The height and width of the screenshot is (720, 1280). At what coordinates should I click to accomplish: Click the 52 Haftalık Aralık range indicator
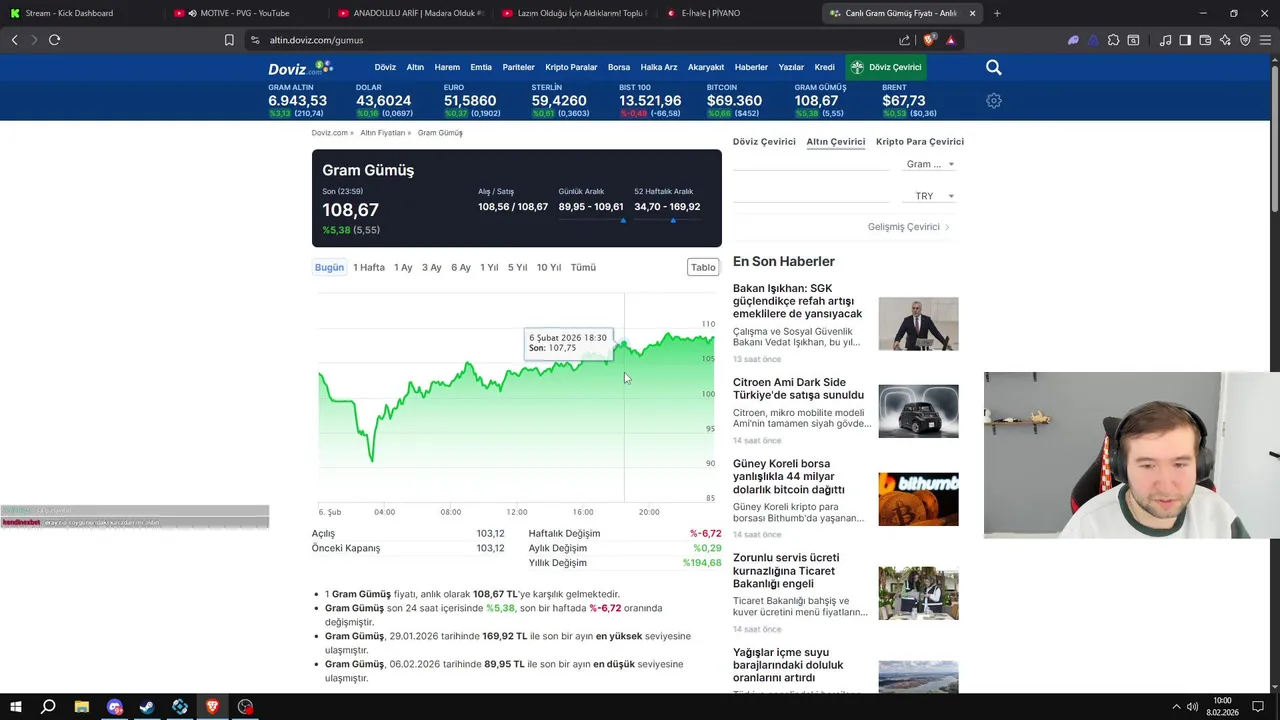tap(667, 220)
